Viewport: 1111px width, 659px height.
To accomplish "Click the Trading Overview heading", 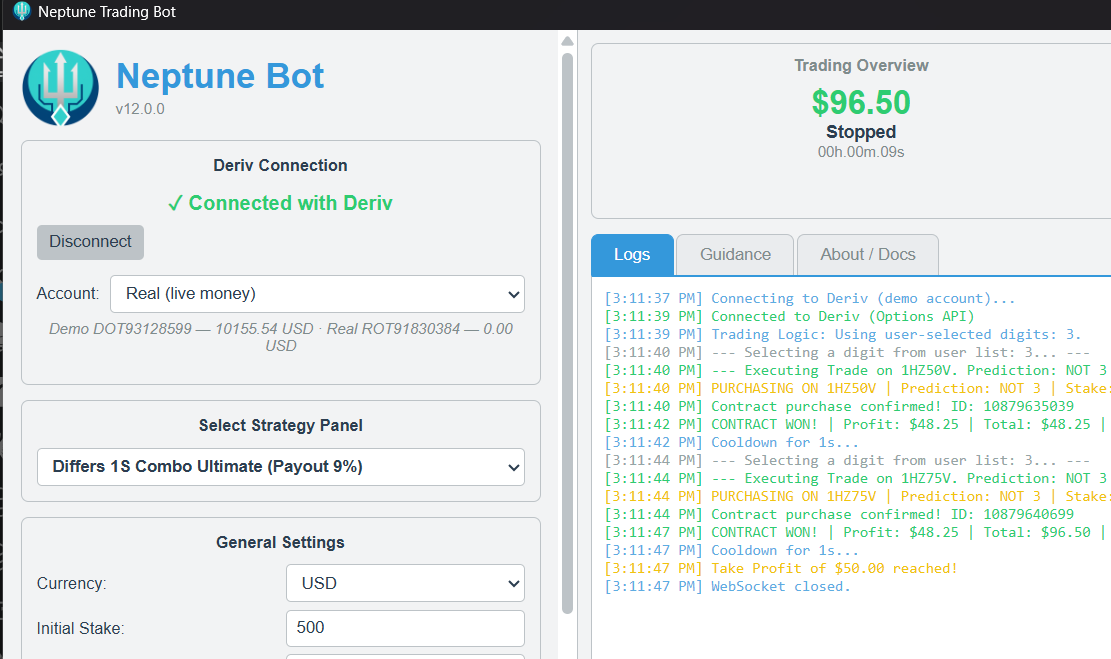I will point(861,66).
